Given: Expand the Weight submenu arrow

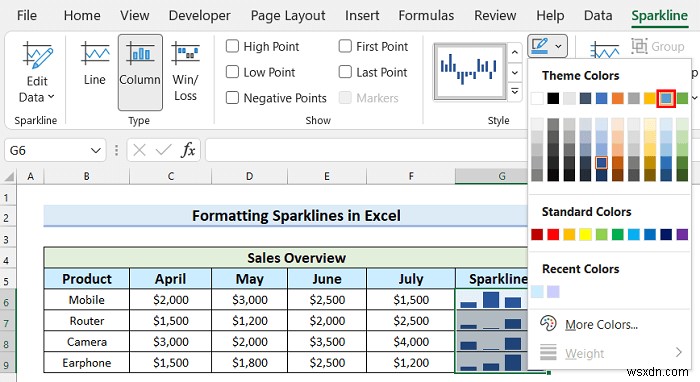Looking at the screenshot, I should (679, 353).
